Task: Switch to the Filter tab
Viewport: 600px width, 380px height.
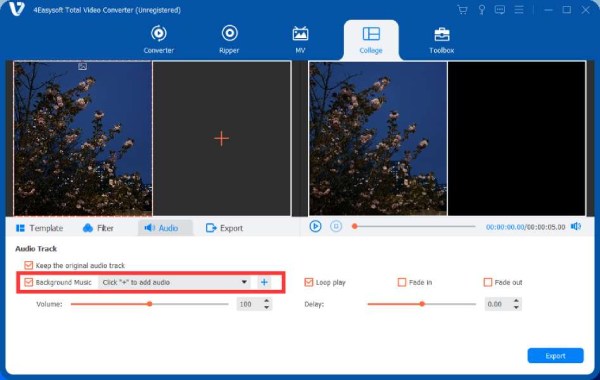Action: tap(98, 228)
